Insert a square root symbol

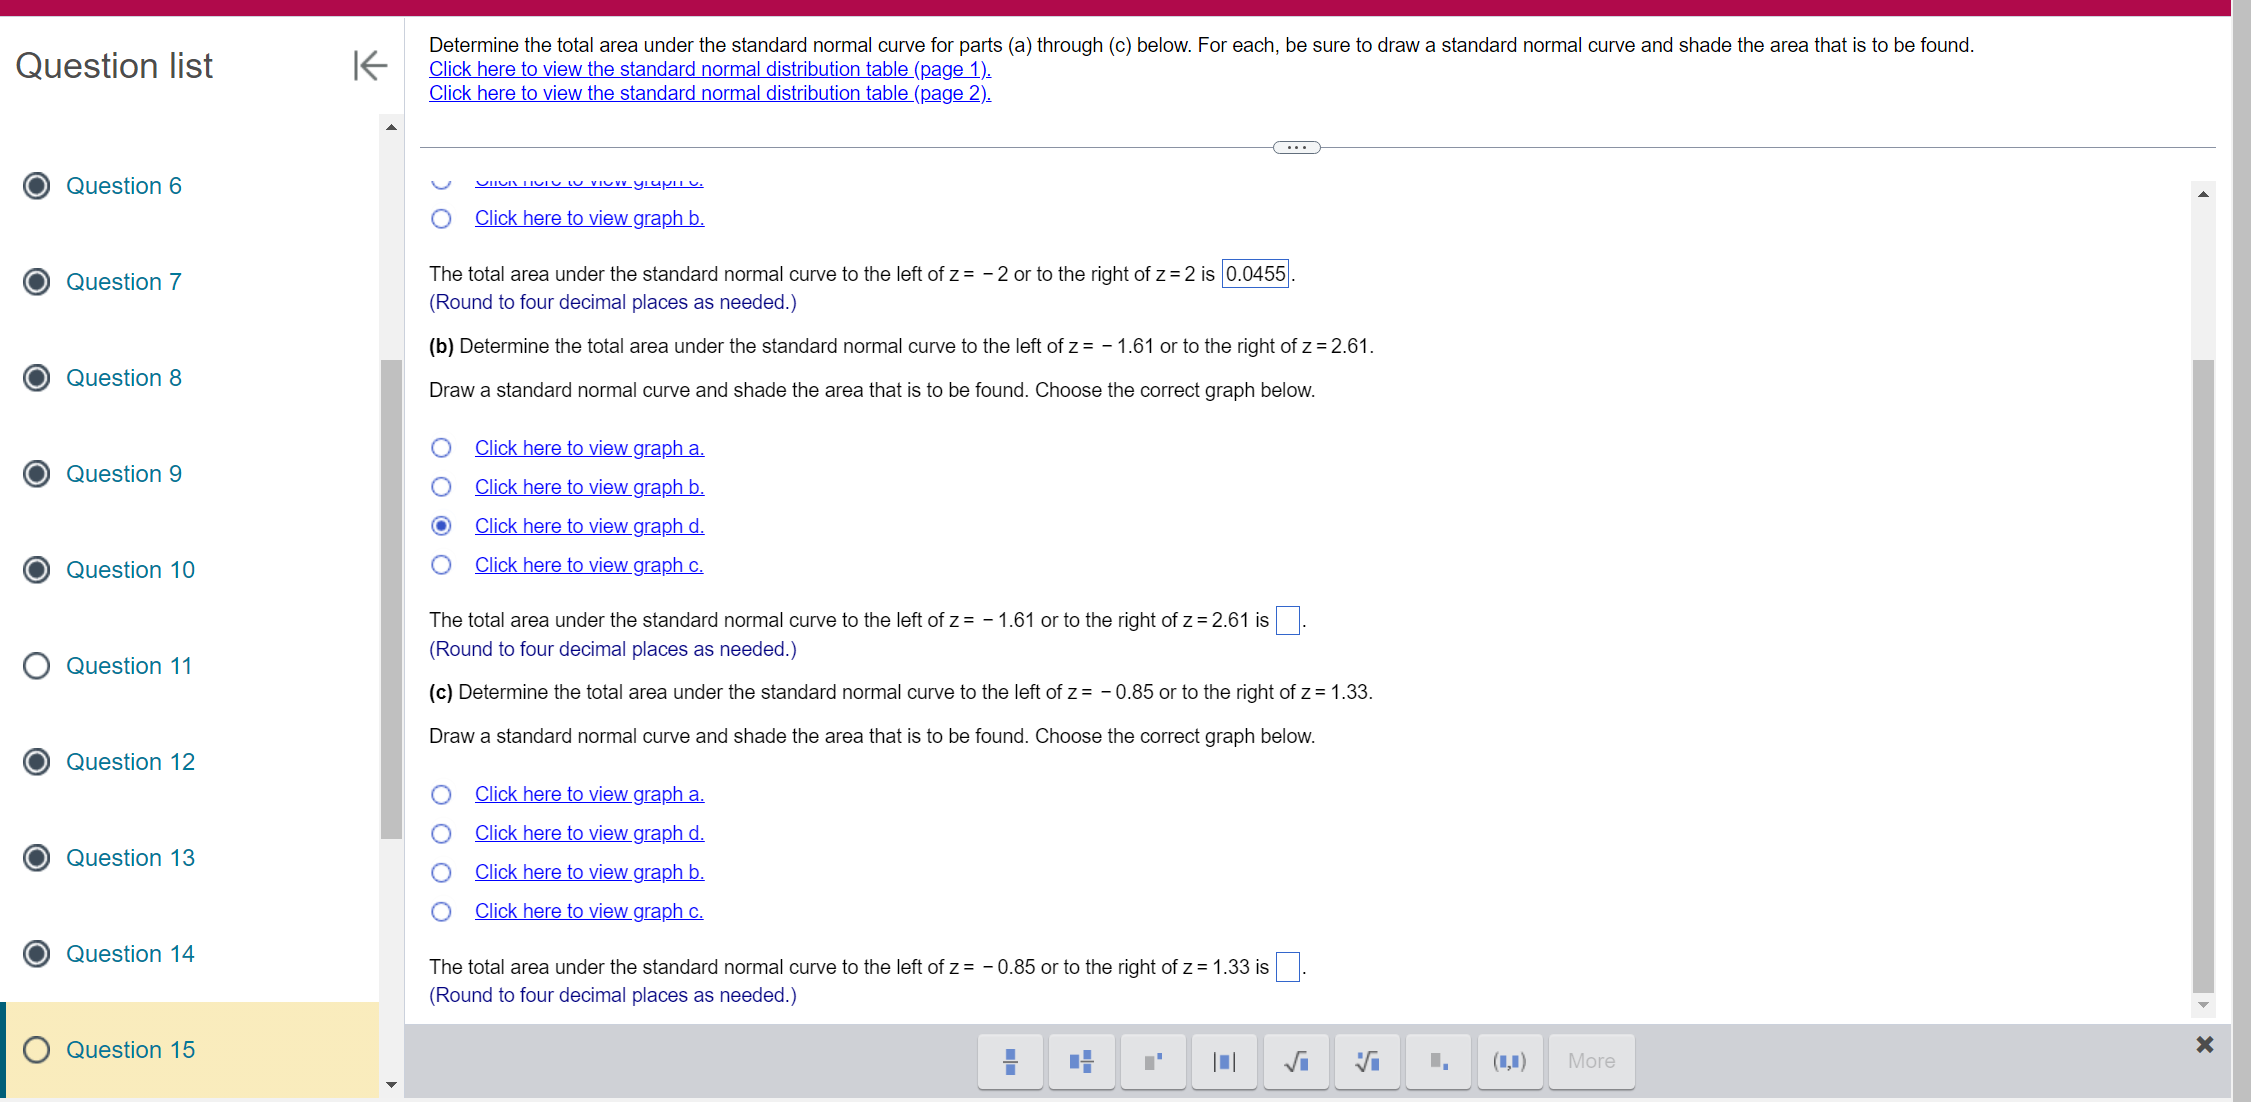(x=1295, y=1061)
